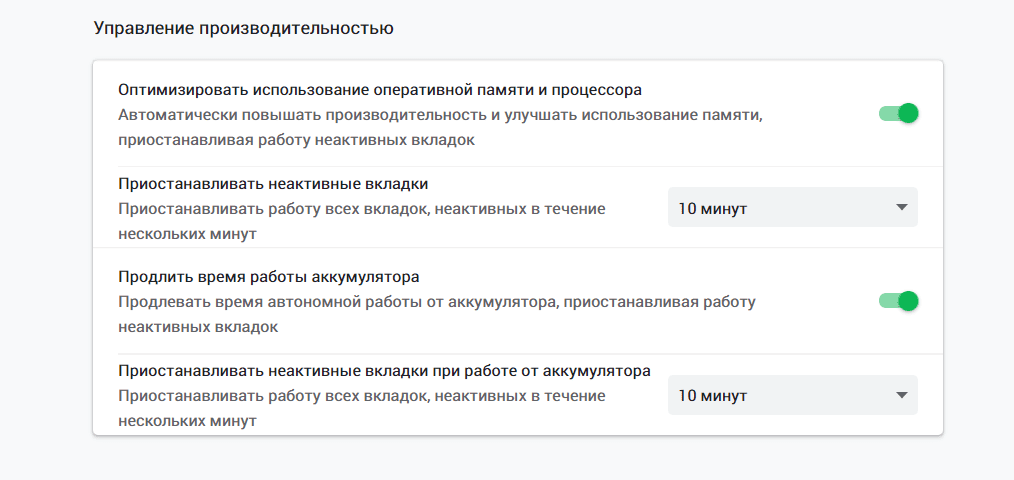1014x480 pixels.
Task: Click the arrow of the battery 10 минут dropdown
Action: 901,395
